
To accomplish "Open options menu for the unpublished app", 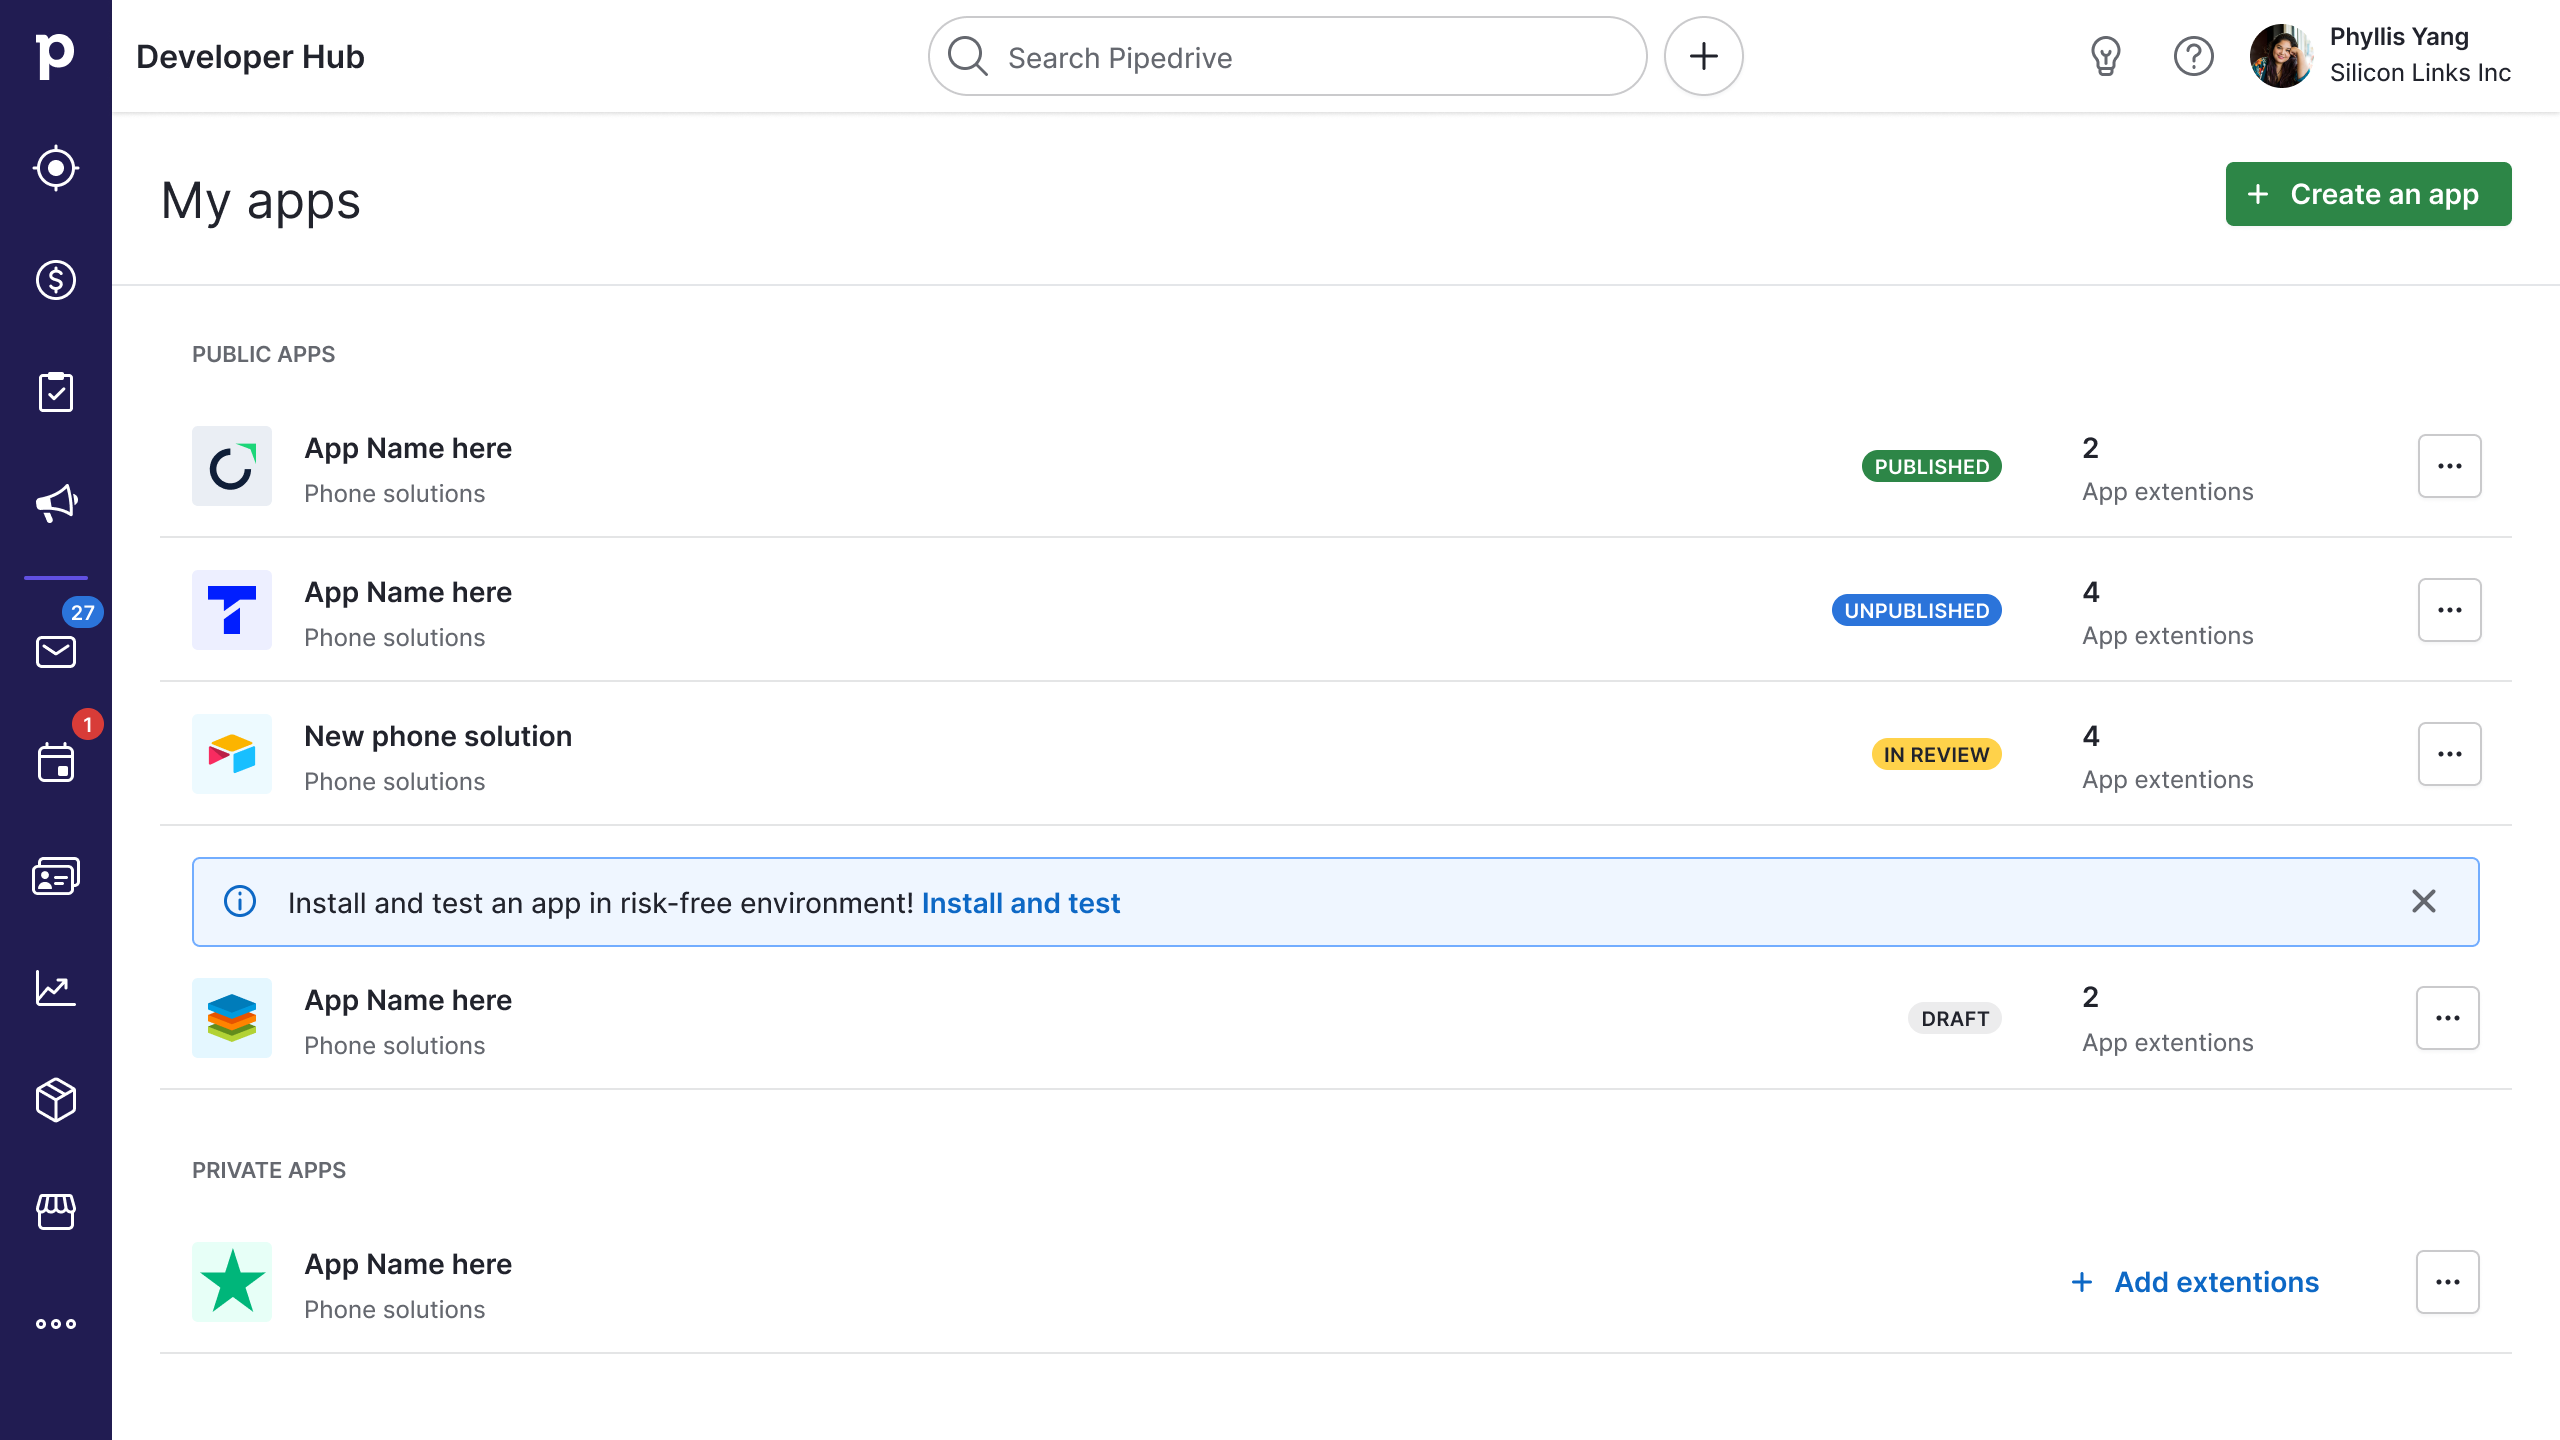I will pyautogui.click(x=2449, y=609).
